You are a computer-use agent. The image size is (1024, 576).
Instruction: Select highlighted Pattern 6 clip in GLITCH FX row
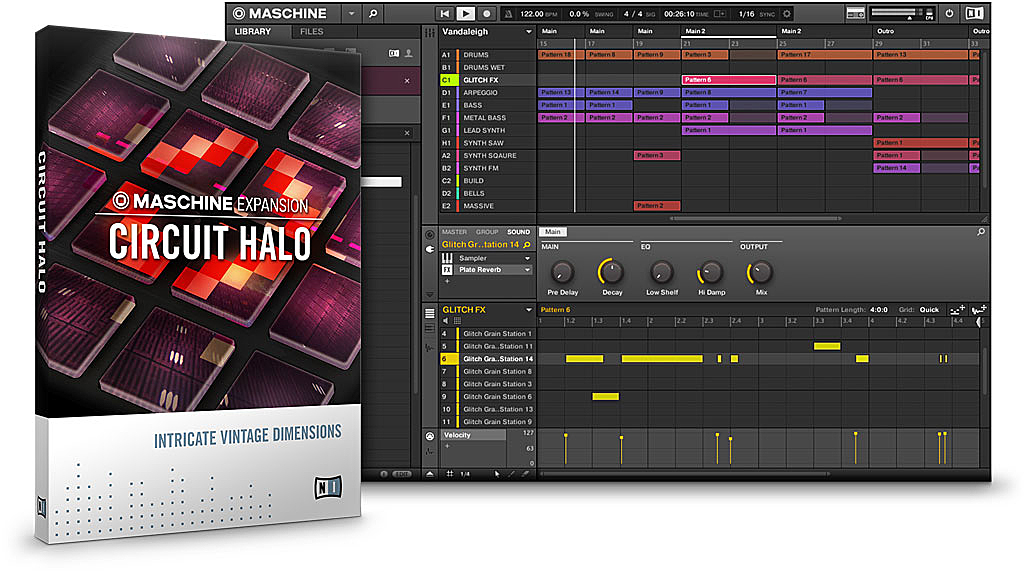pyautogui.click(x=728, y=80)
